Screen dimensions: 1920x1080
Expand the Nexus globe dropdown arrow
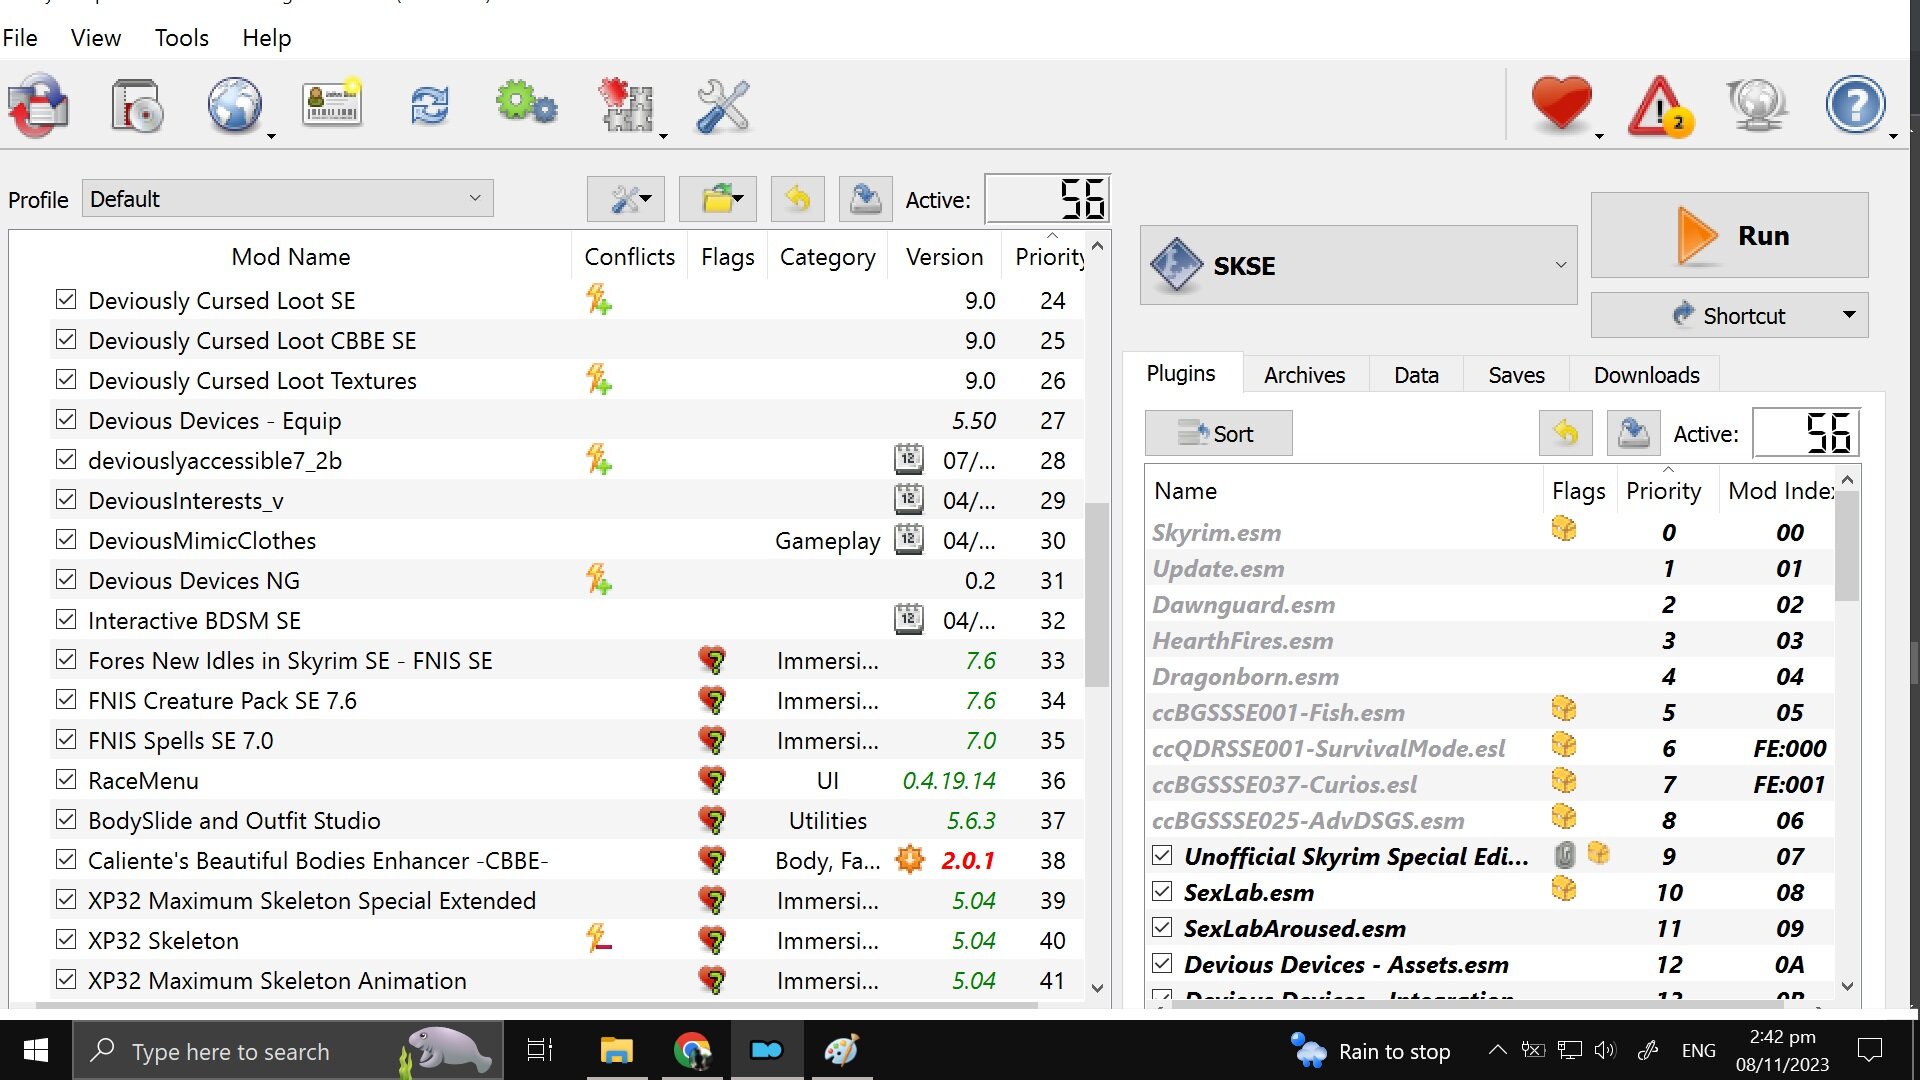tap(271, 136)
